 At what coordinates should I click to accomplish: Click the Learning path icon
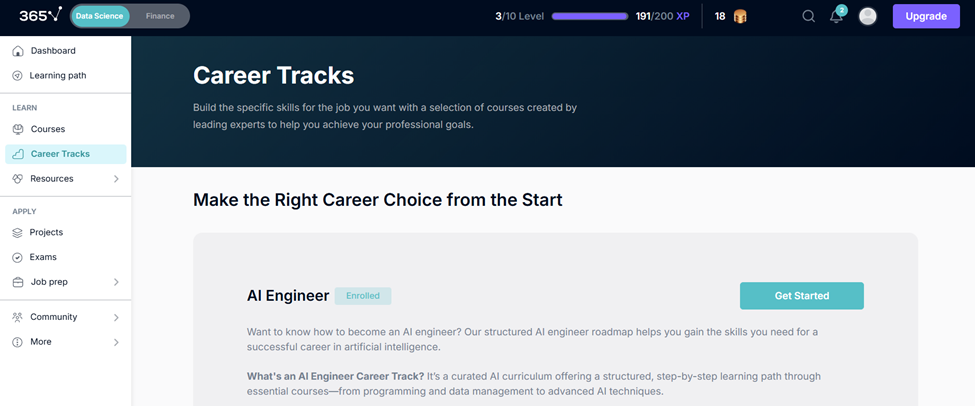click(x=18, y=76)
